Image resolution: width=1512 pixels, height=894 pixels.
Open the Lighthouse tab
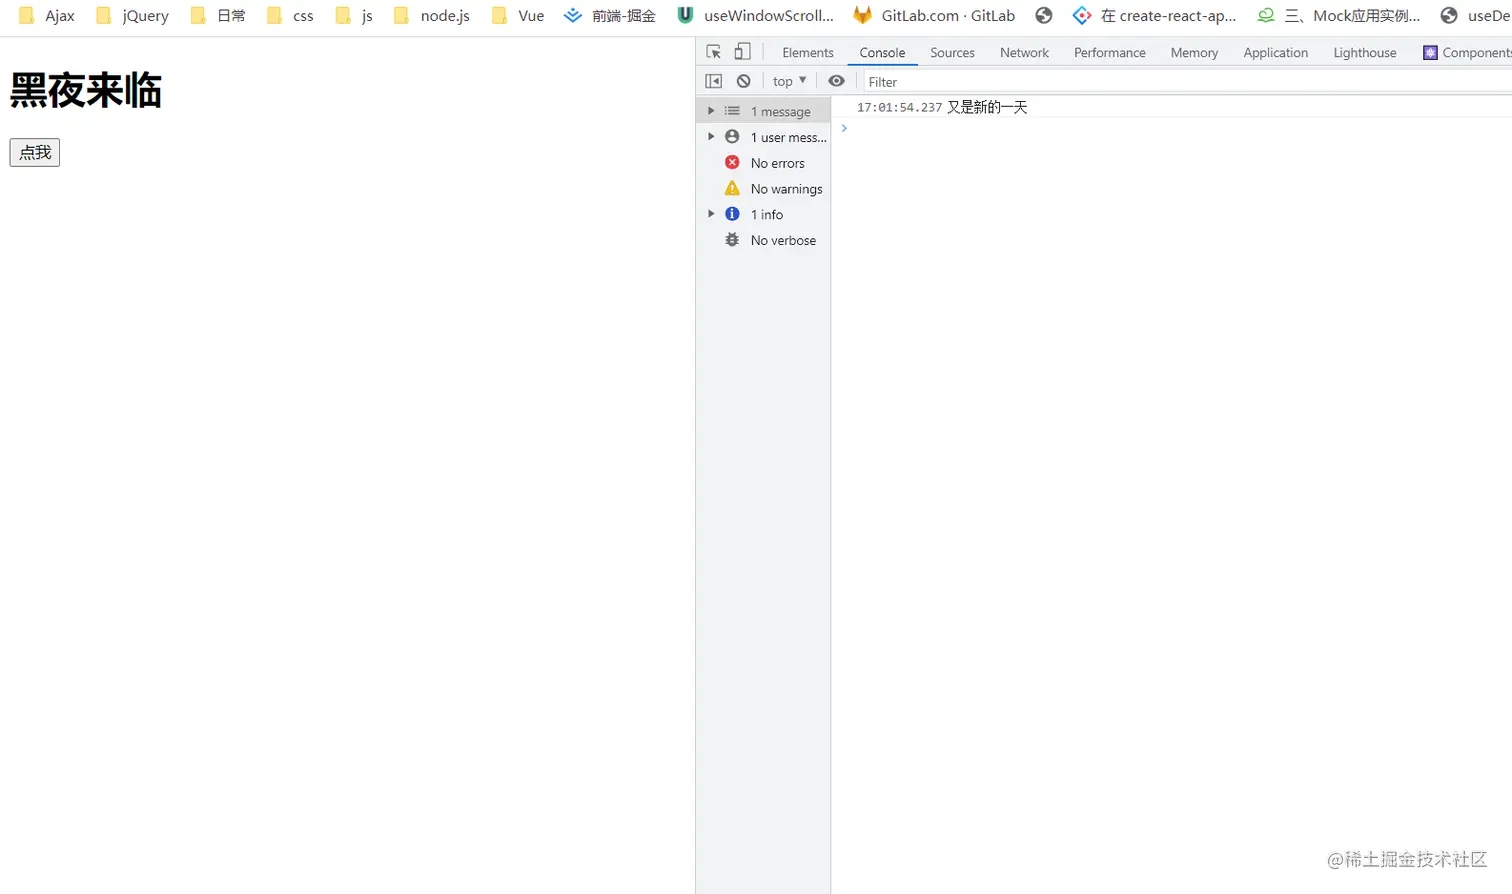pyautogui.click(x=1364, y=53)
